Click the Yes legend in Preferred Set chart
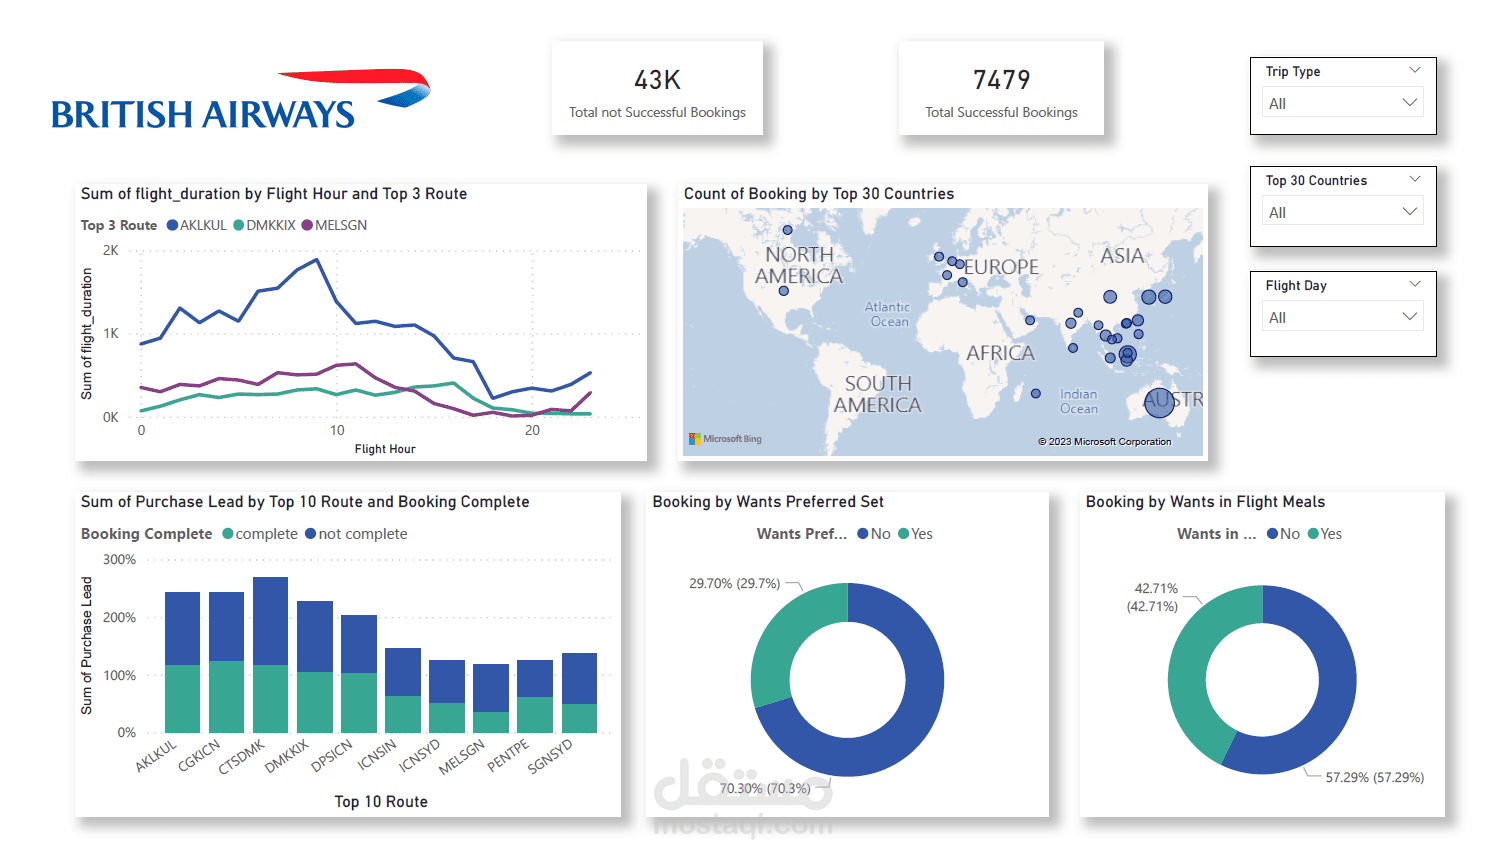 pyautogui.click(x=915, y=534)
